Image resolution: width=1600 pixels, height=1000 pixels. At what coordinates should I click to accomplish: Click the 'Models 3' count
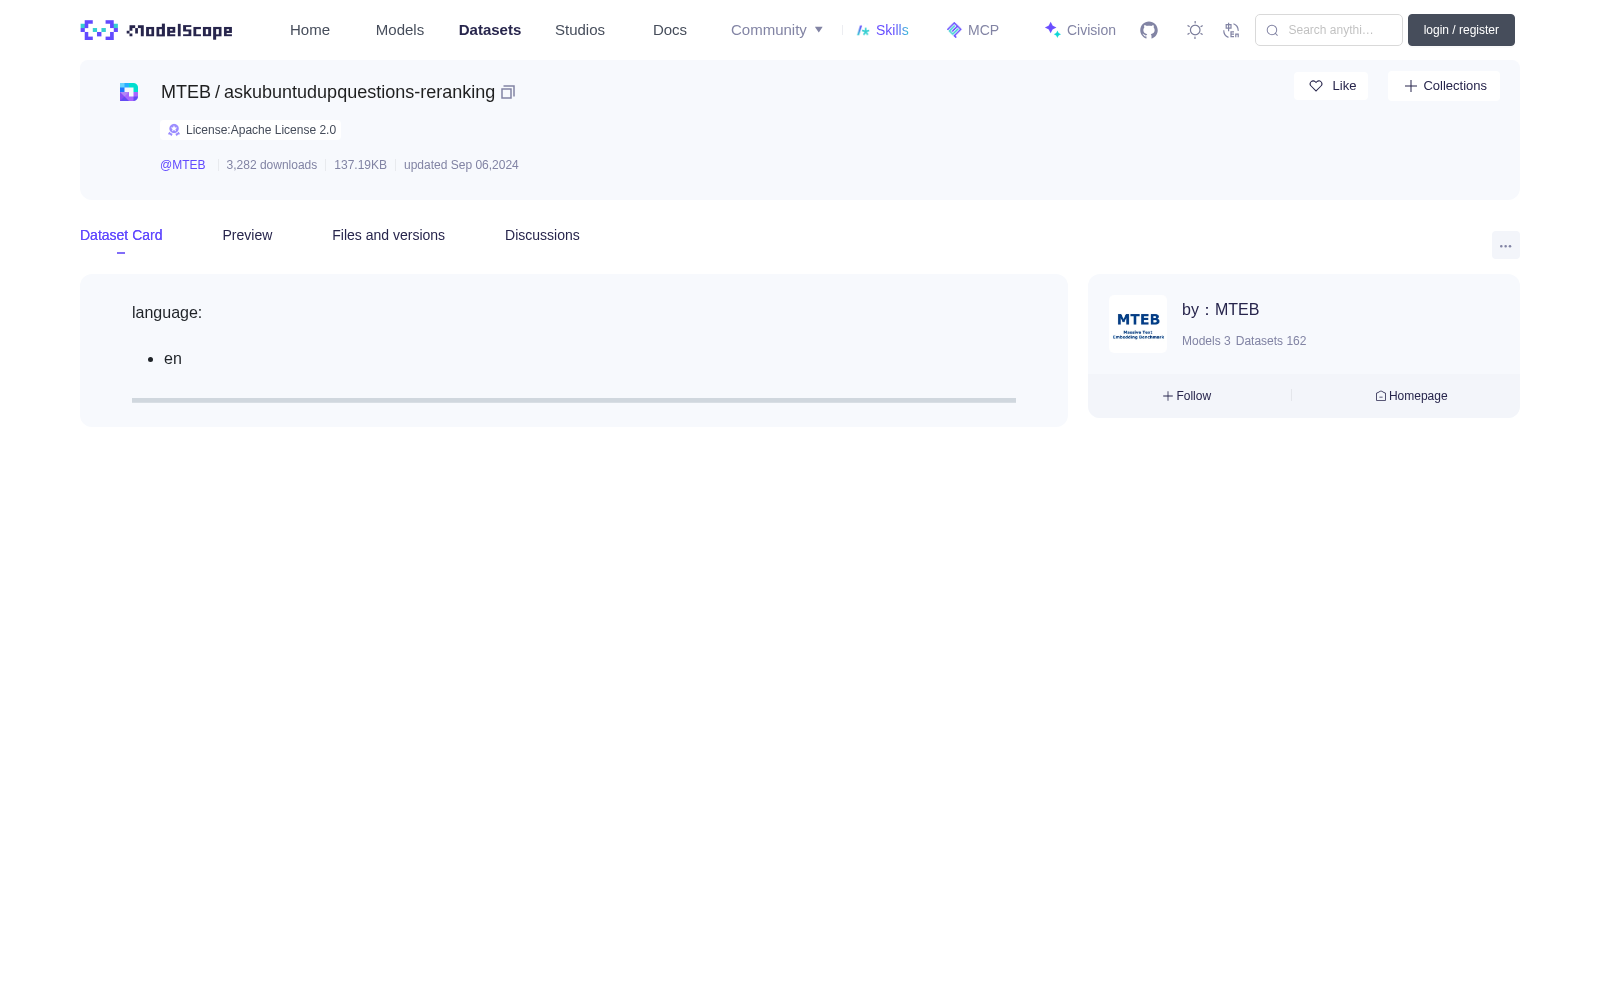coord(1206,341)
